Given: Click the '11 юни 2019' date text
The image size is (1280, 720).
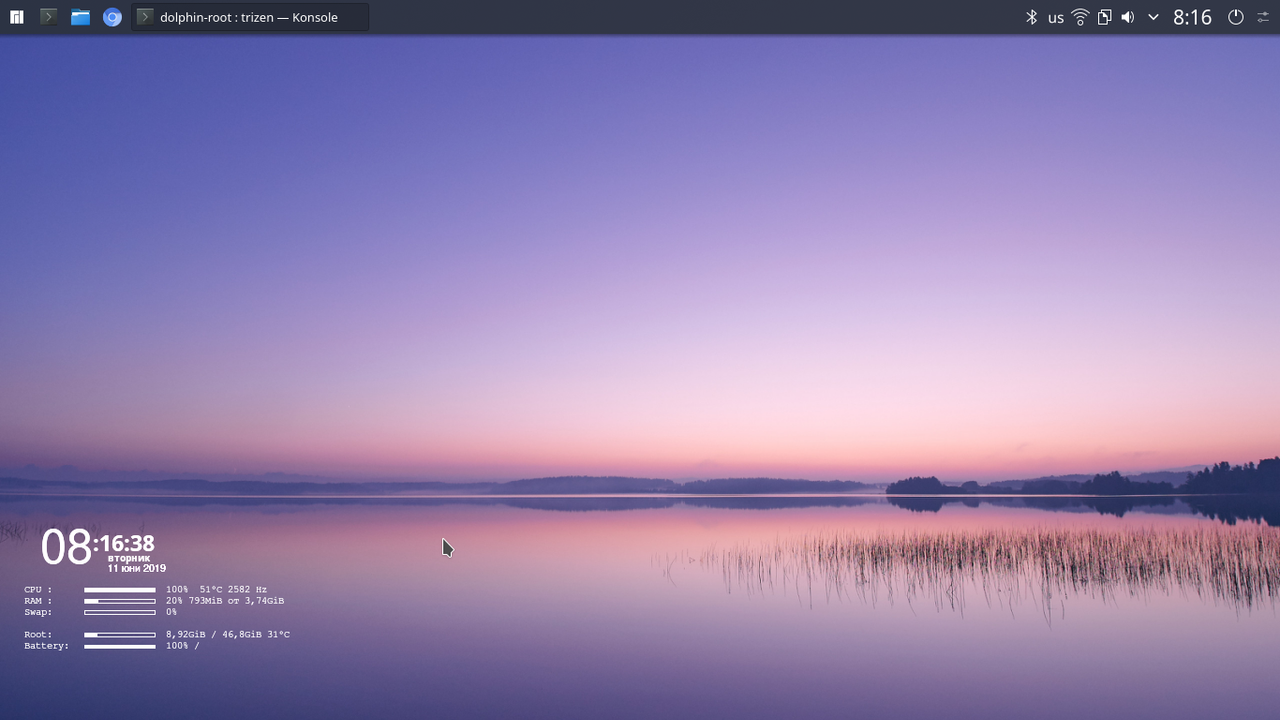Looking at the screenshot, I should [137, 568].
